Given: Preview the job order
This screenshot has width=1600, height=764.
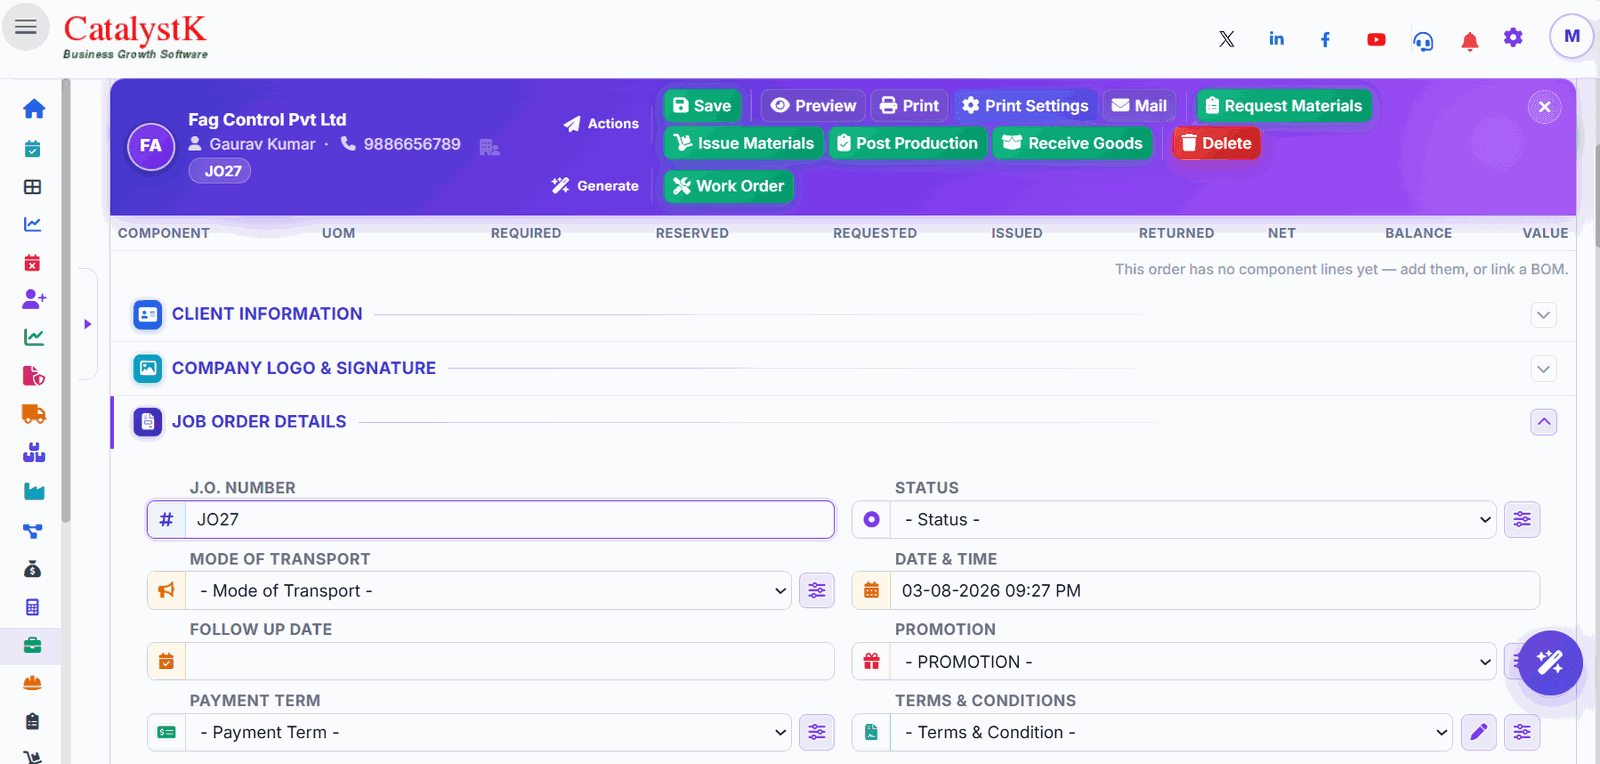Looking at the screenshot, I should pyautogui.click(x=813, y=106).
